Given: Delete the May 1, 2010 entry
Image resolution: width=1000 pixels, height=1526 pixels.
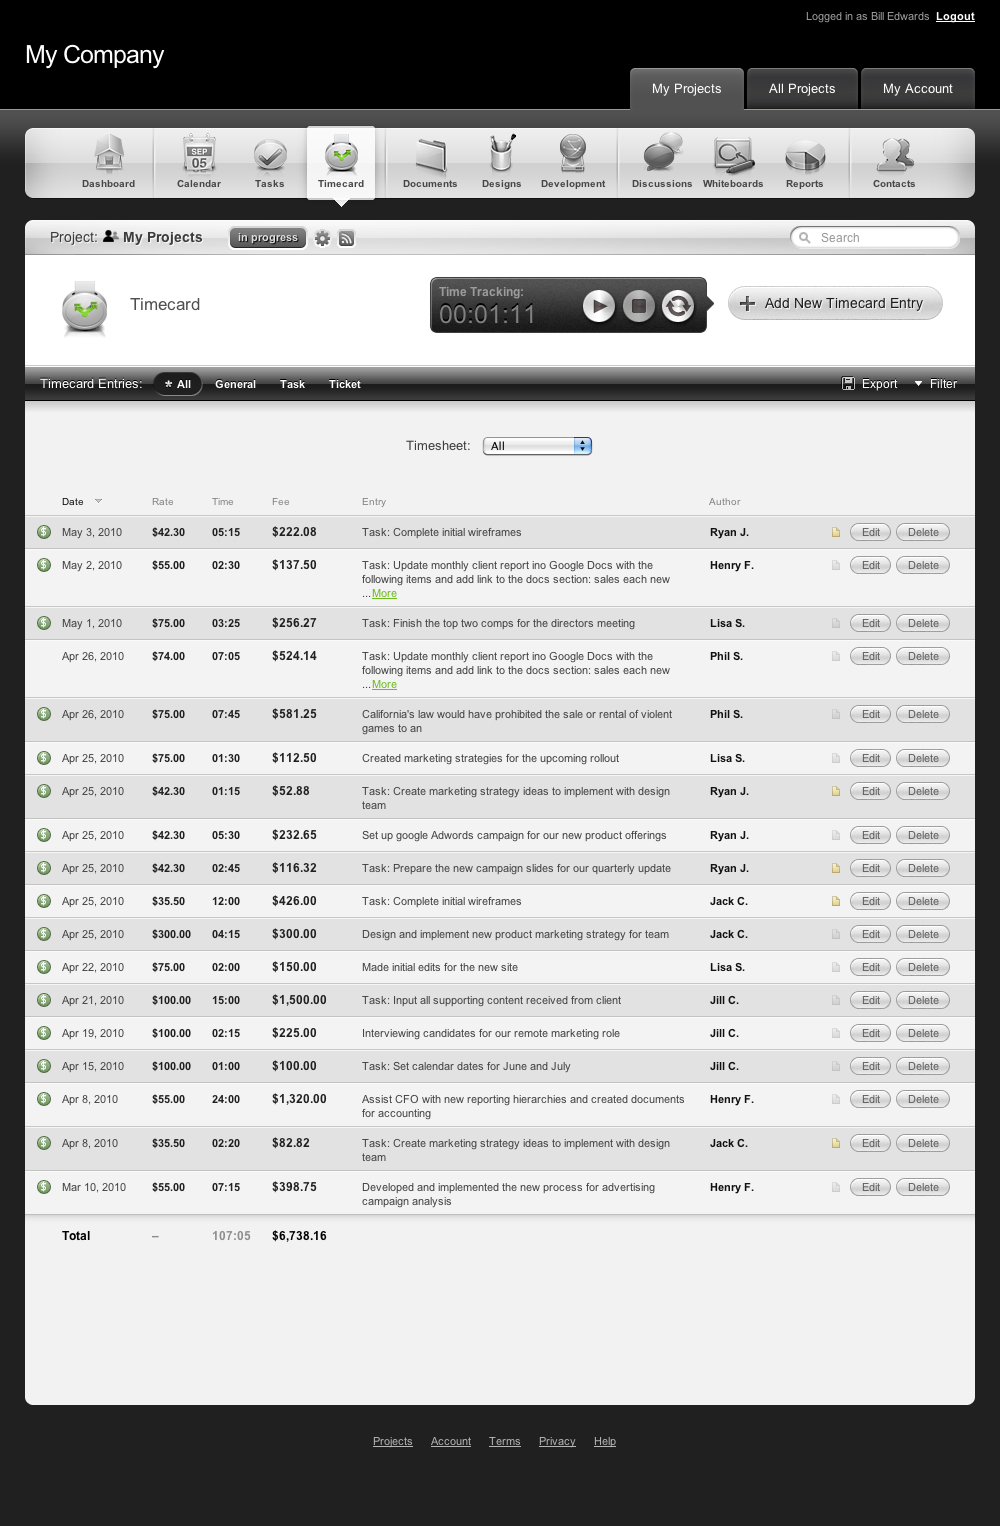Looking at the screenshot, I should coord(923,624).
